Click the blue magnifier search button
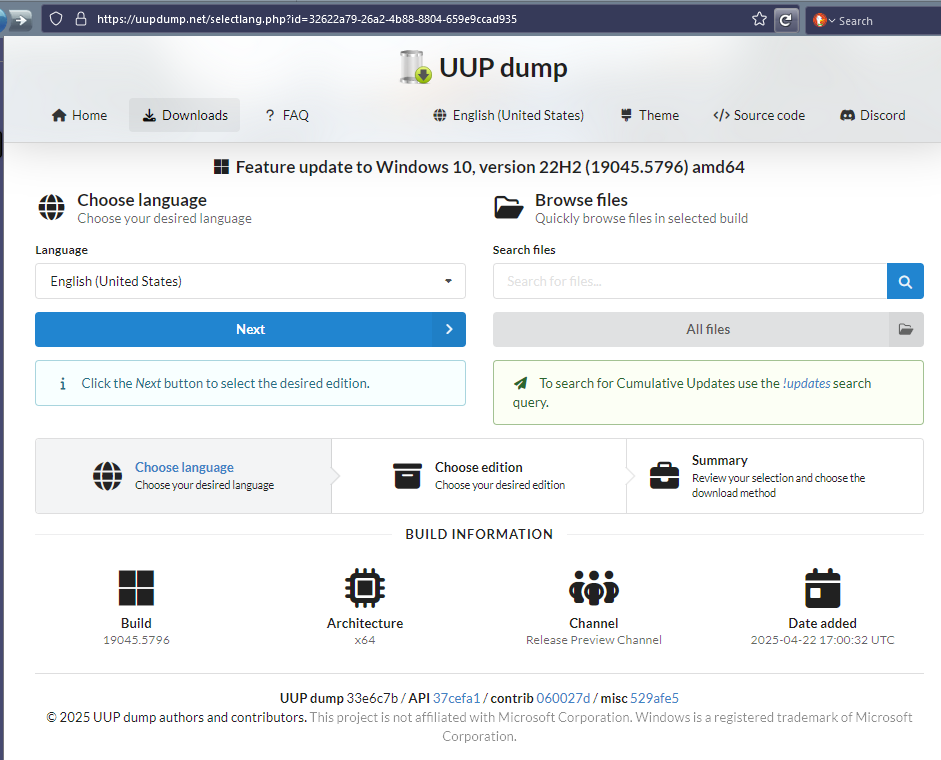The width and height of the screenshot is (941, 760). (905, 281)
